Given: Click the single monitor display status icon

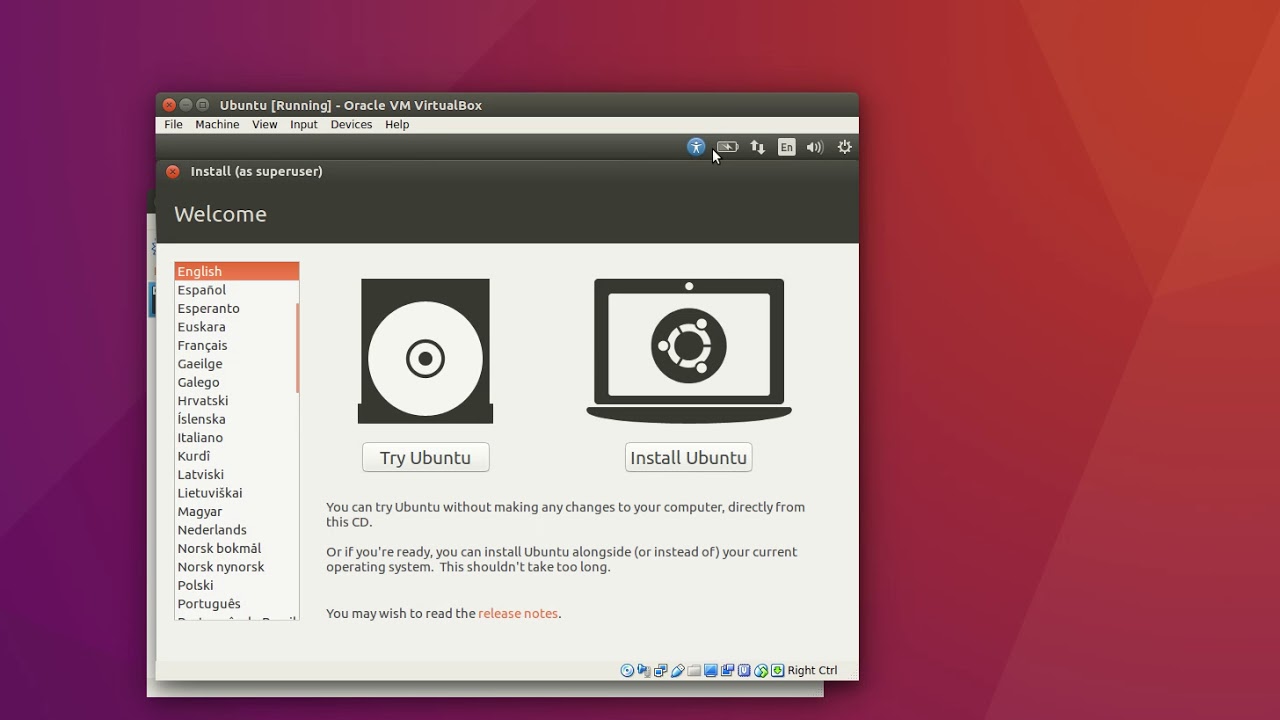Looking at the screenshot, I should [x=711, y=670].
